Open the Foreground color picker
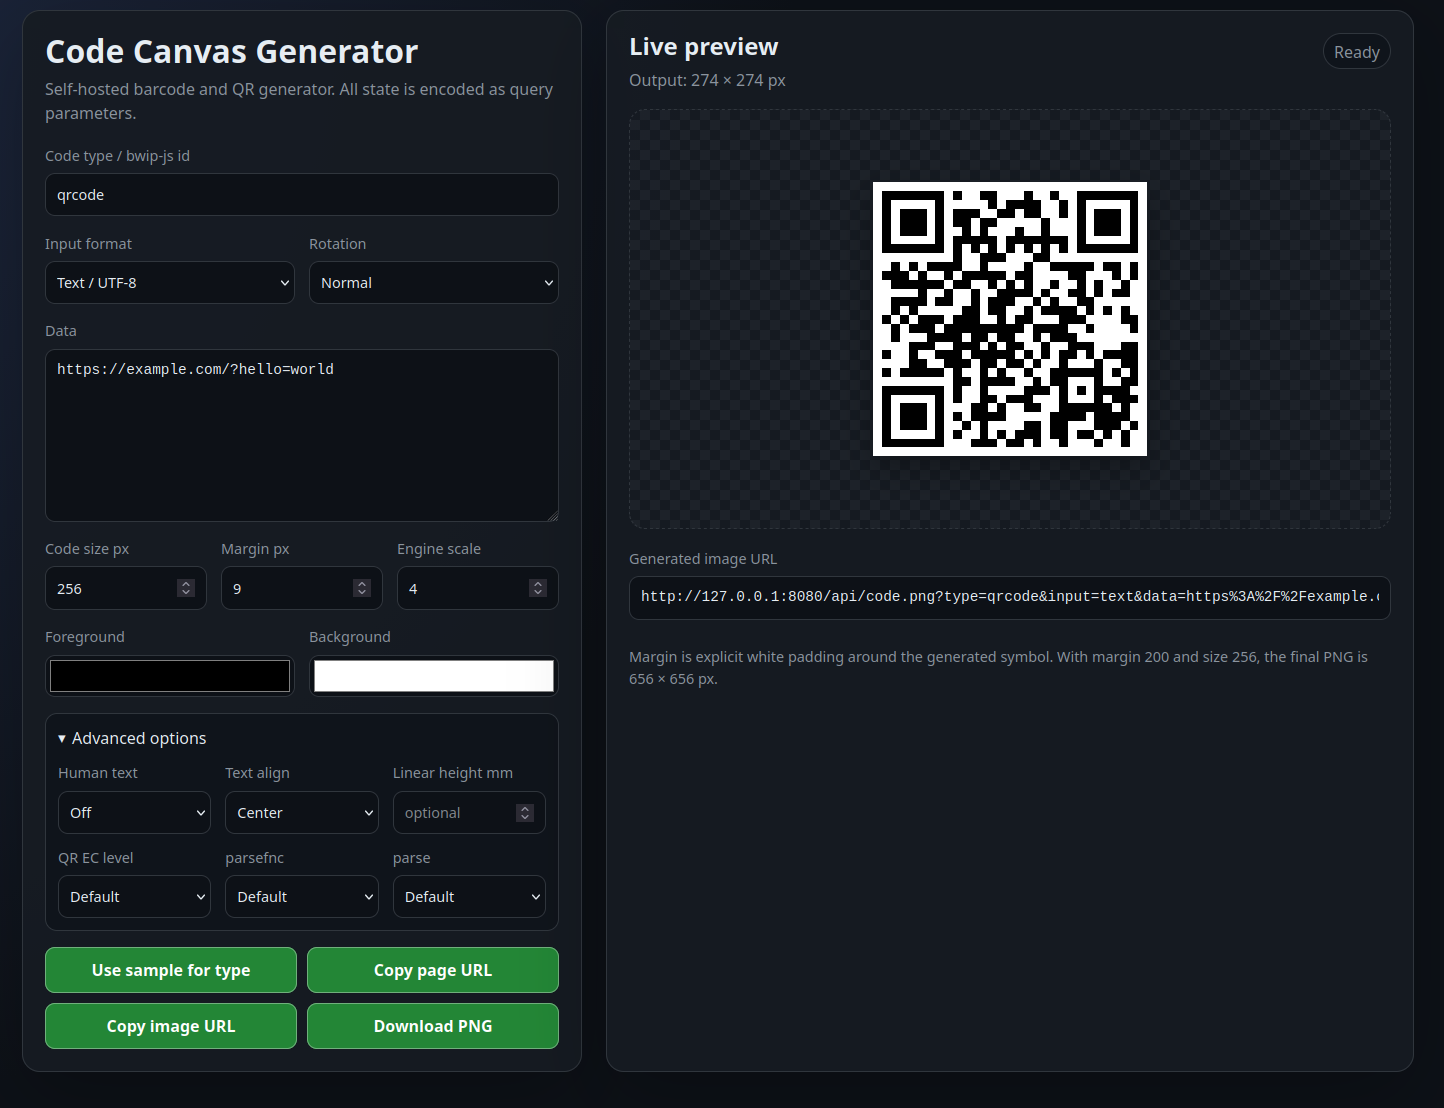The height and width of the screenshot is (1108, 1444). [x=169, y=676]
